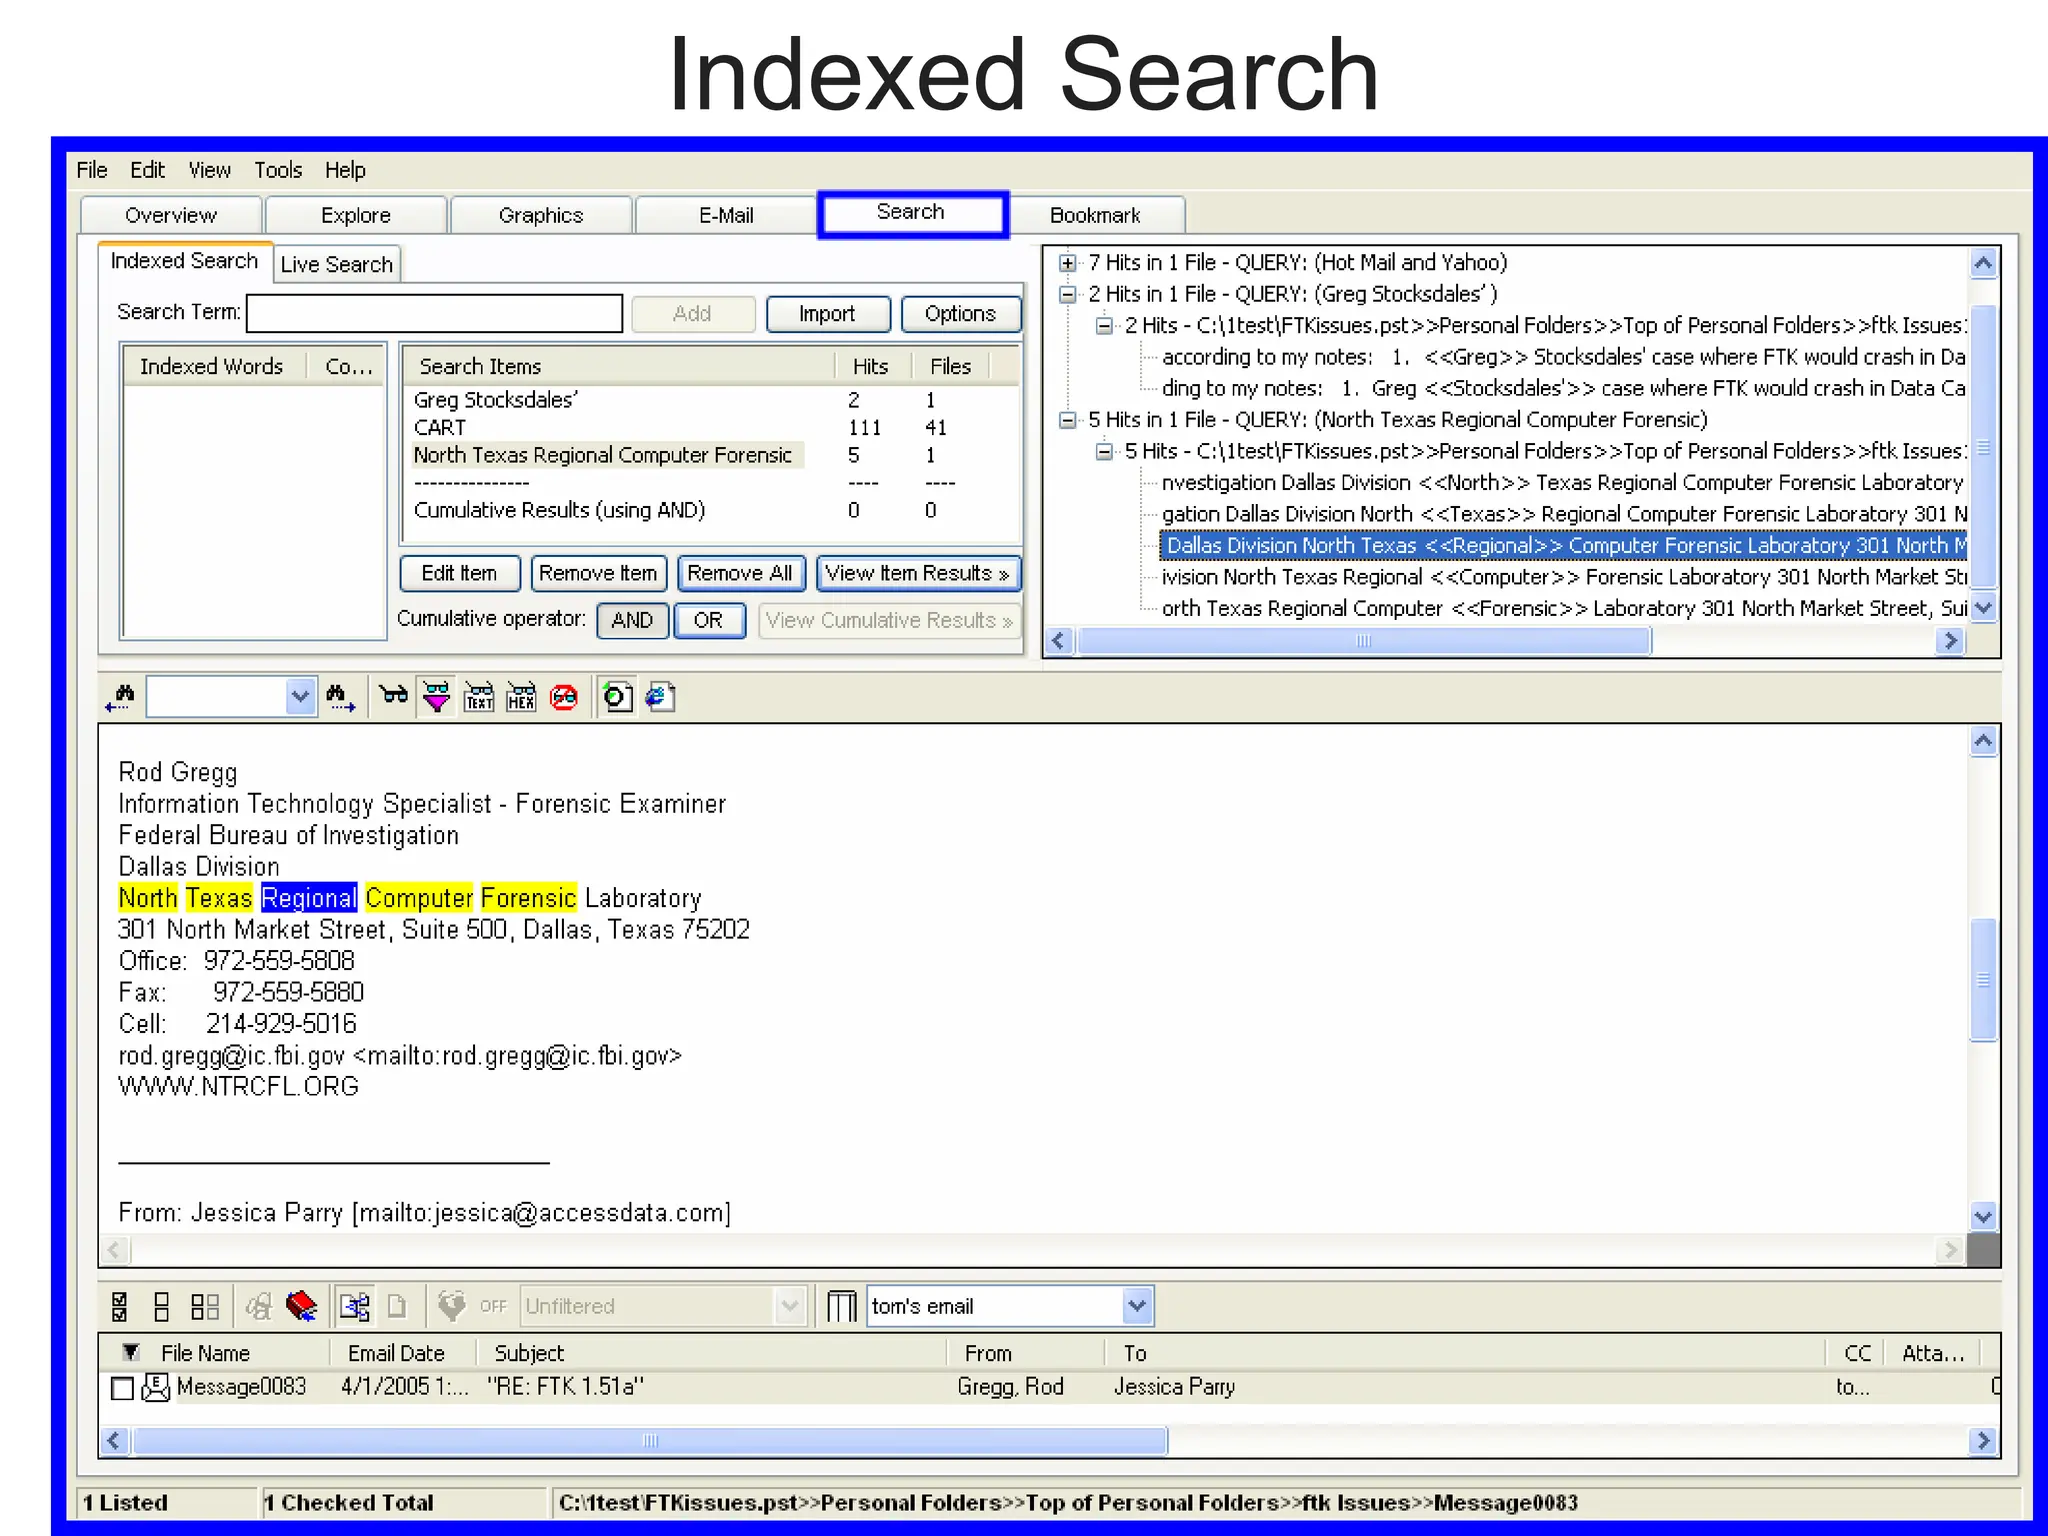Click the find previous binoculars icon
Viewport: 2048px width, 1536px height.
click(121, 697)
